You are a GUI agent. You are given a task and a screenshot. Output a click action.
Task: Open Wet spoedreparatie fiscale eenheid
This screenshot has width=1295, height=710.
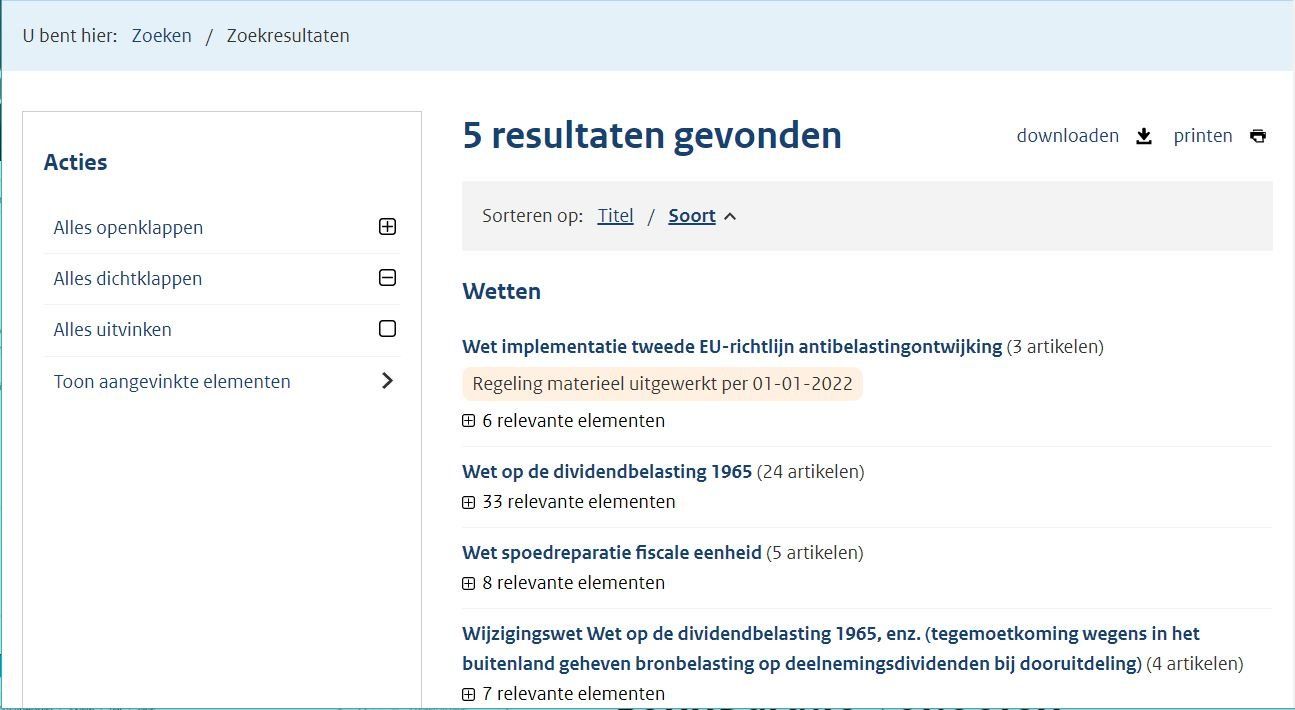pyautogui.click(x=612, y=553)
